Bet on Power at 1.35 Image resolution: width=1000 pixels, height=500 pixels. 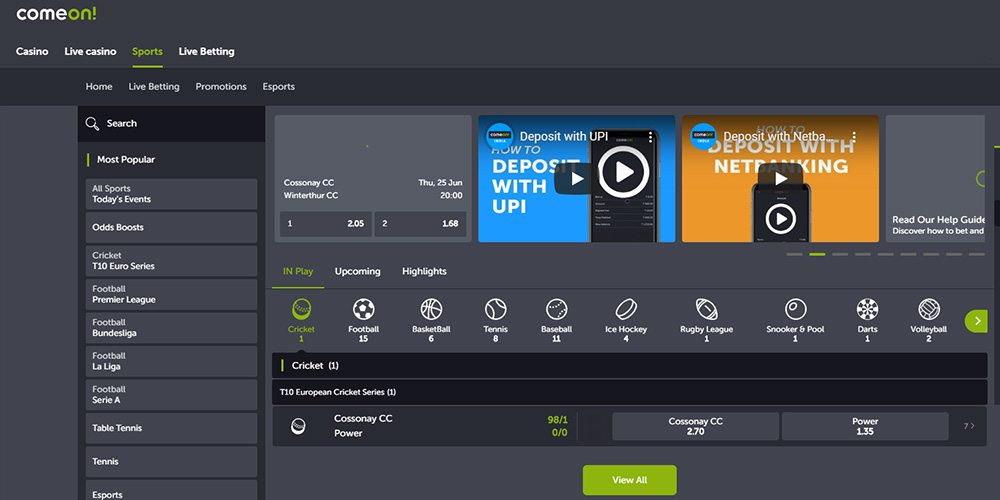tap(865, 426)
